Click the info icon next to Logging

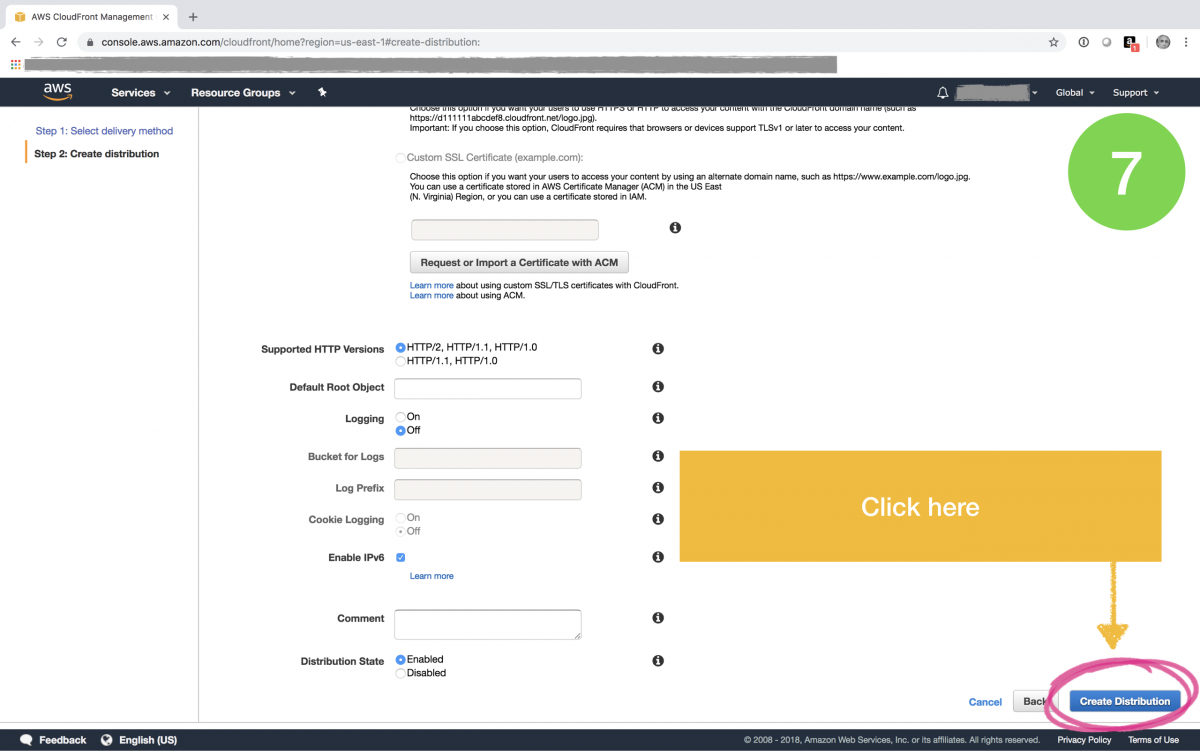[657, 418]
